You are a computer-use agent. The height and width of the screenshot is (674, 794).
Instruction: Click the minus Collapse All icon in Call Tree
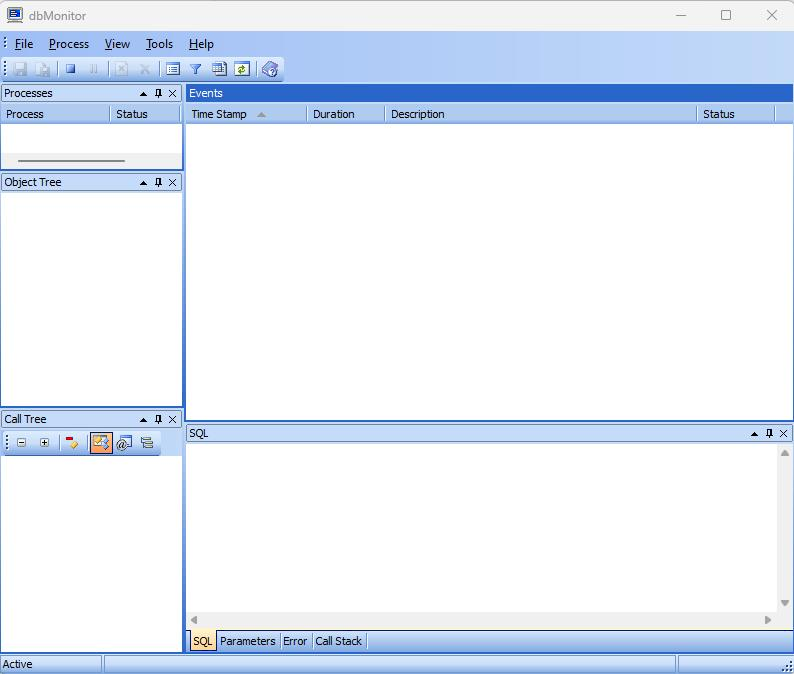tap(21, 443)
